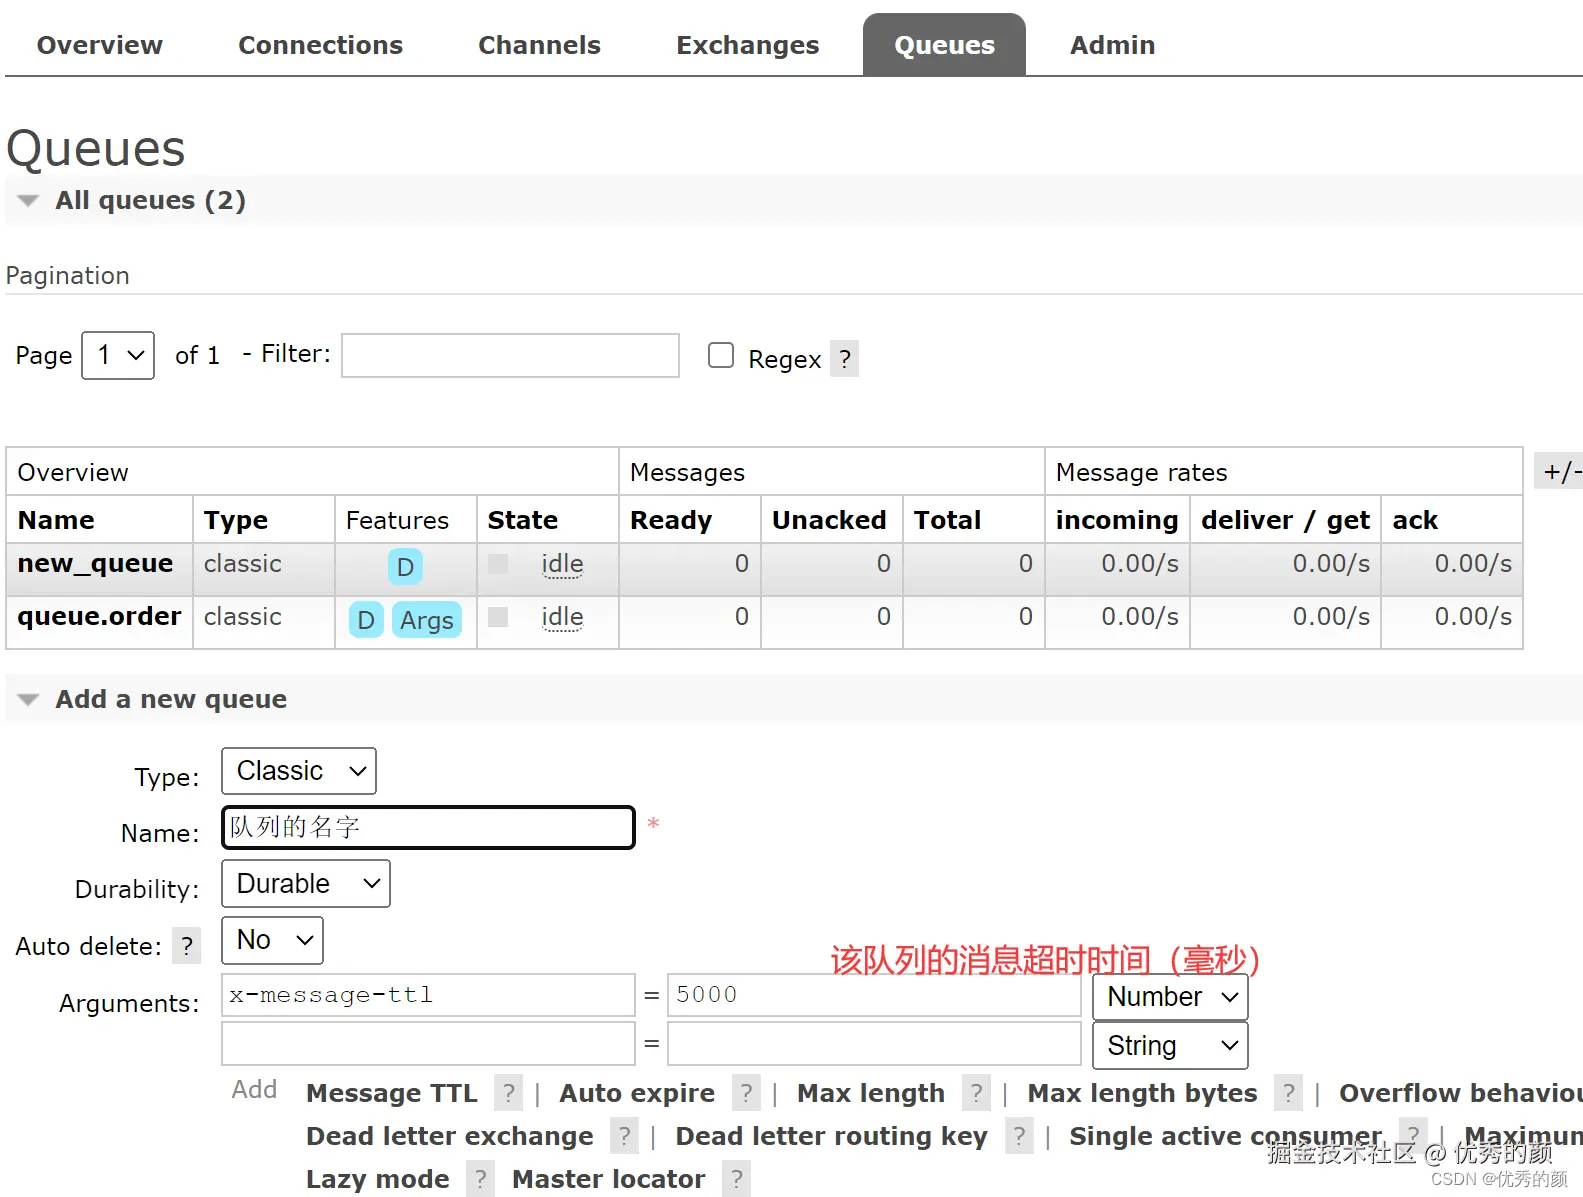Open the Max length help question mark
This screenshot has width=1583, height=1197.
click(x=976, y=1093)
